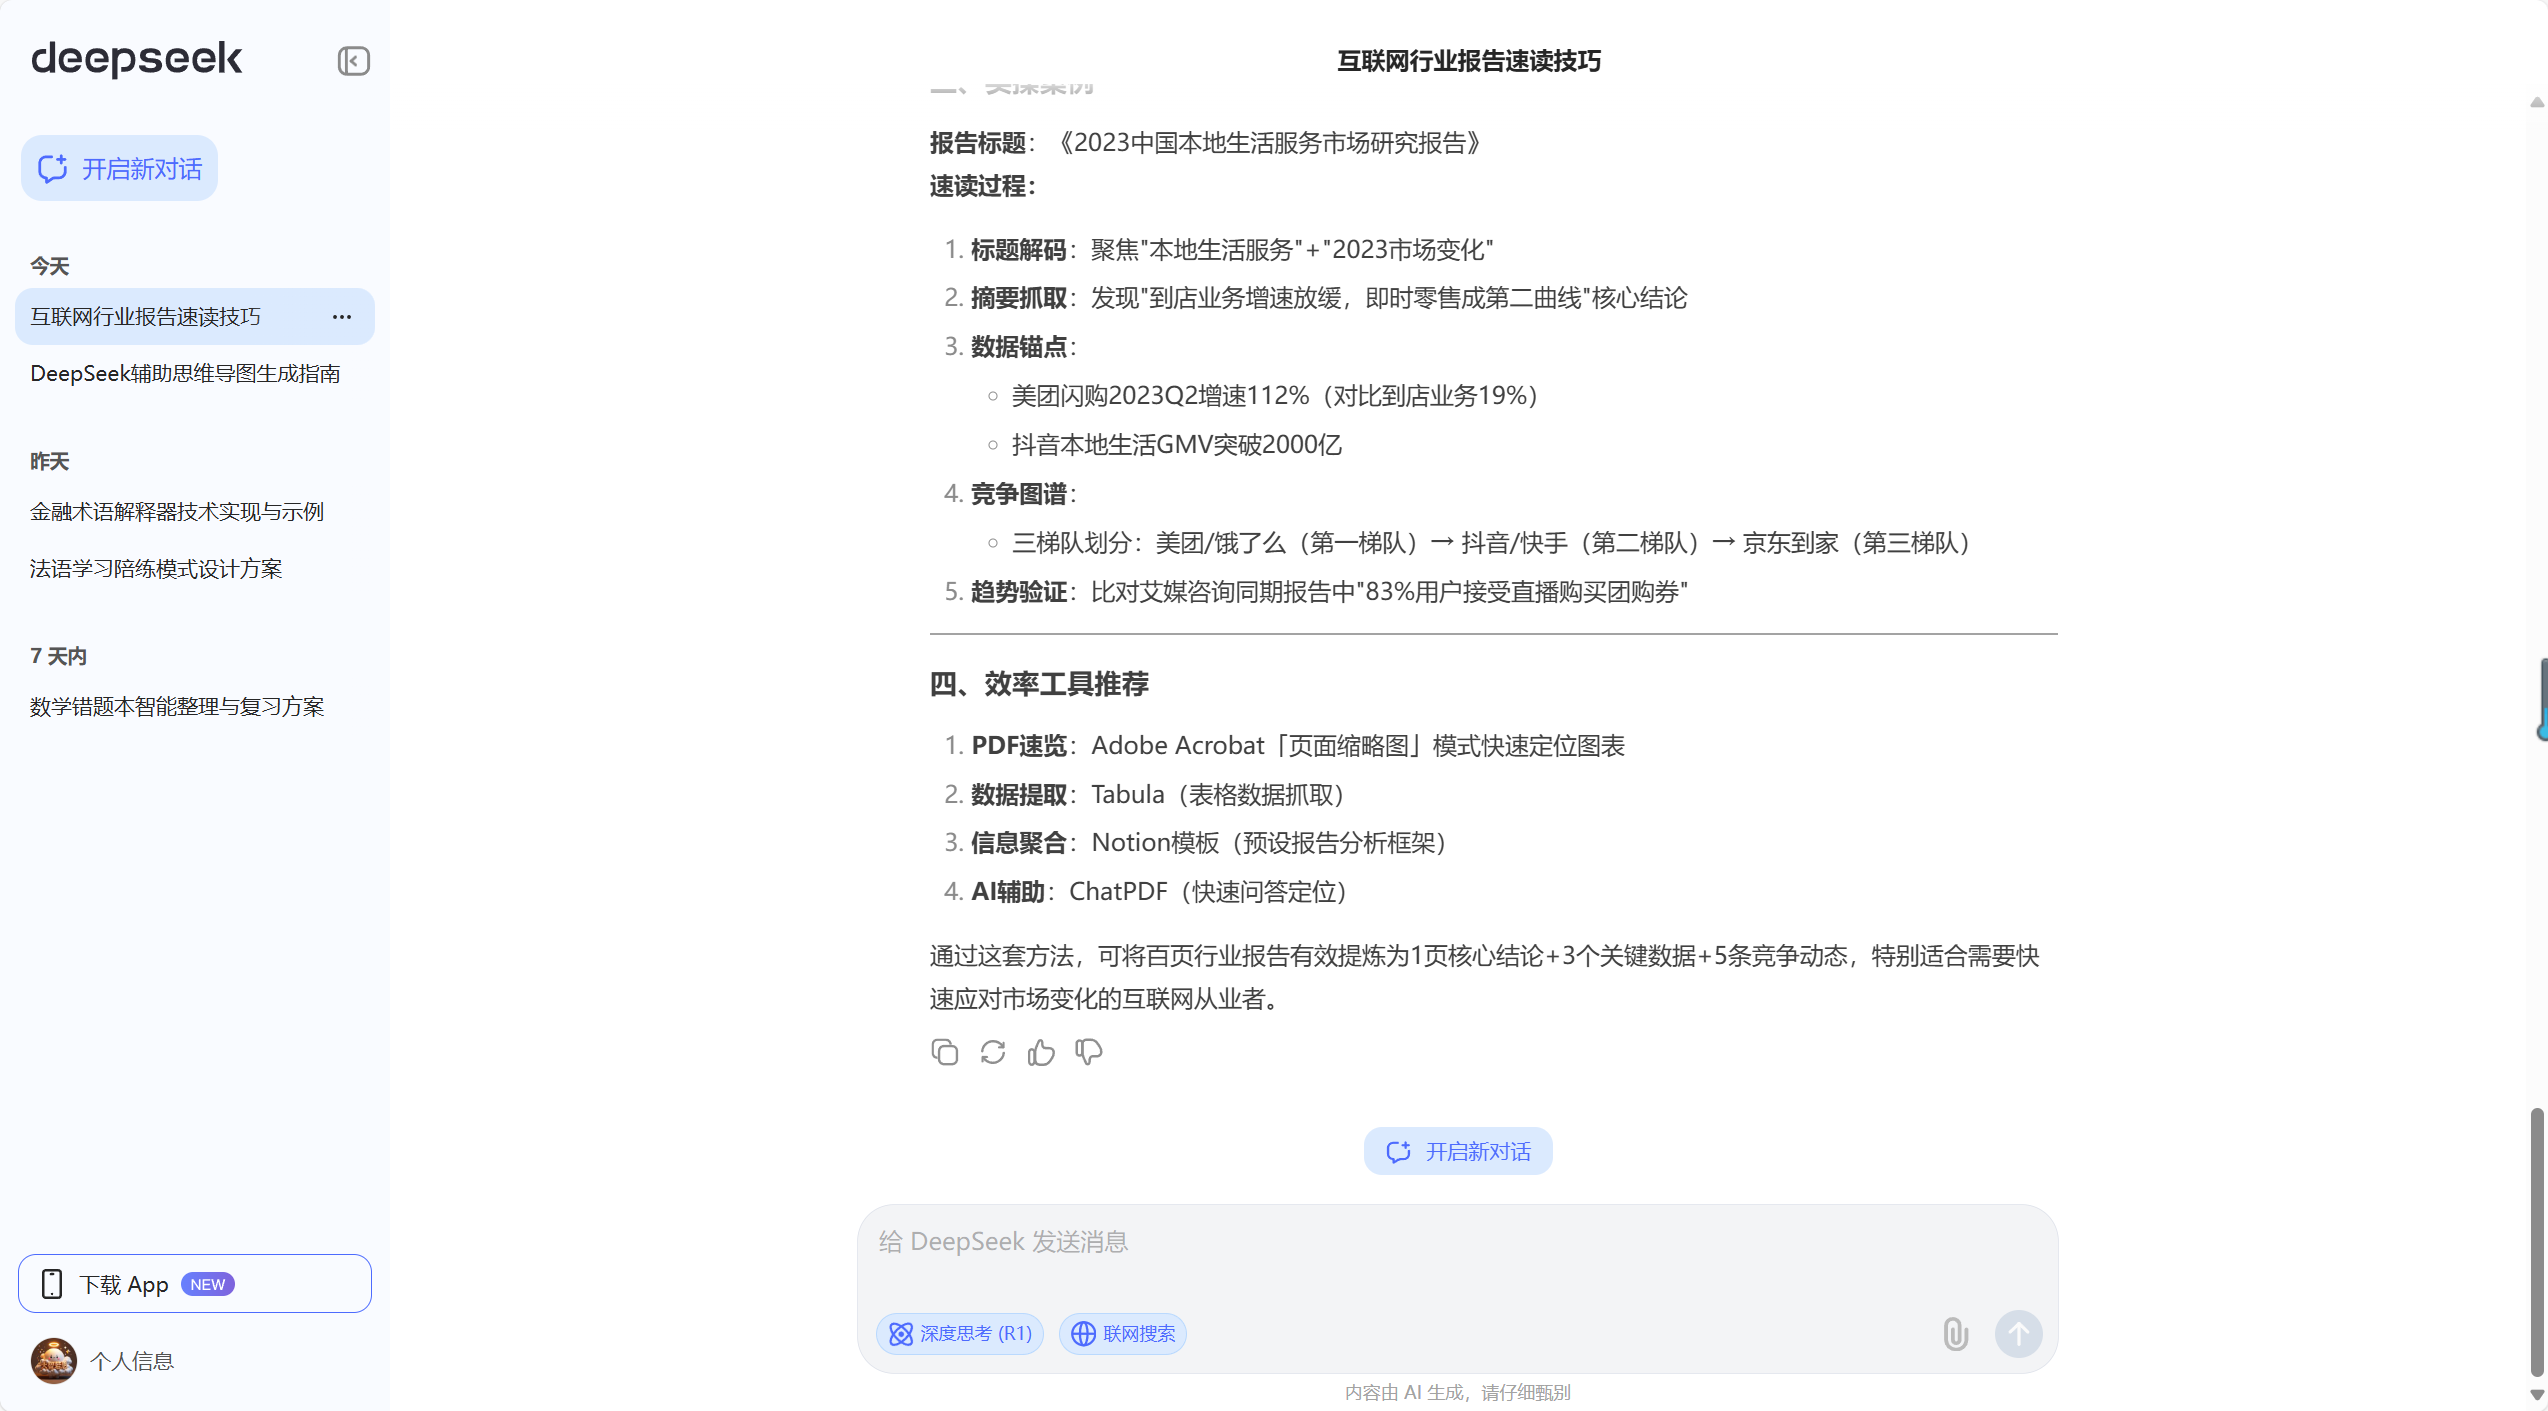2548x1411 pixels.
Task: Click the heading 四、效率工具推荐
Action: click(1039, 685)
